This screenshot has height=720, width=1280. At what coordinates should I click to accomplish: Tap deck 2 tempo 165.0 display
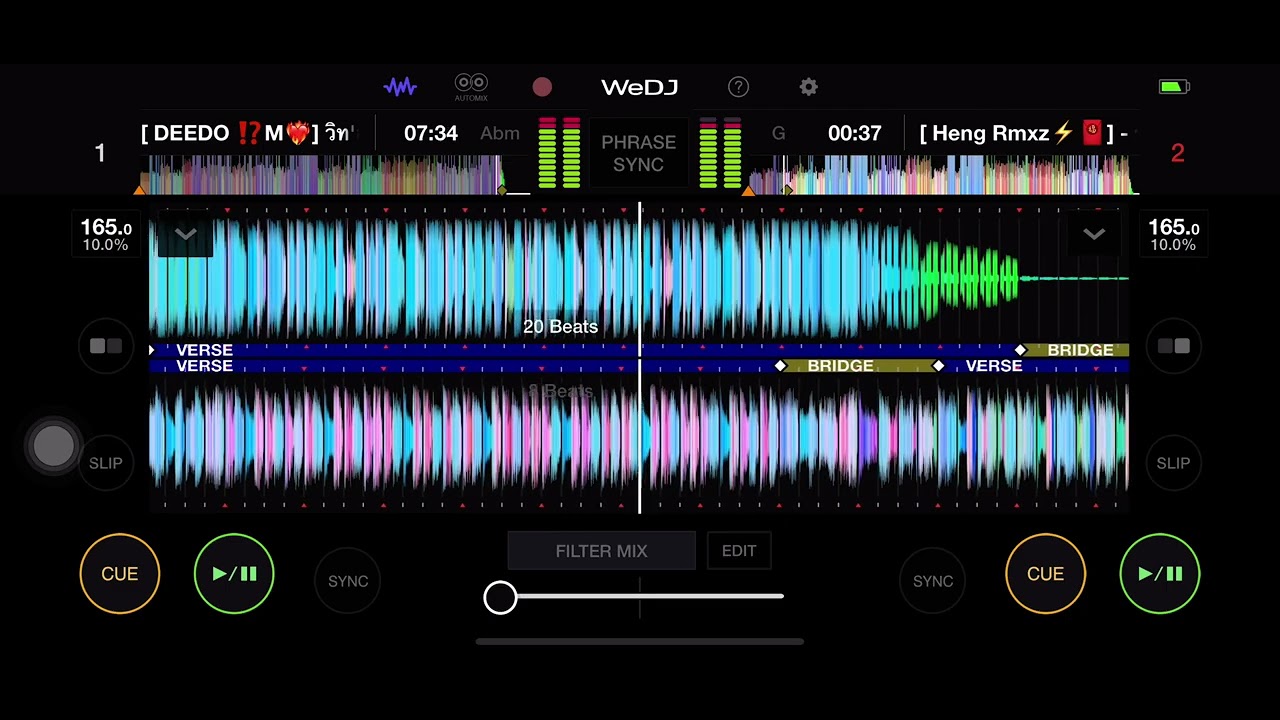(x=1173, y=235)
